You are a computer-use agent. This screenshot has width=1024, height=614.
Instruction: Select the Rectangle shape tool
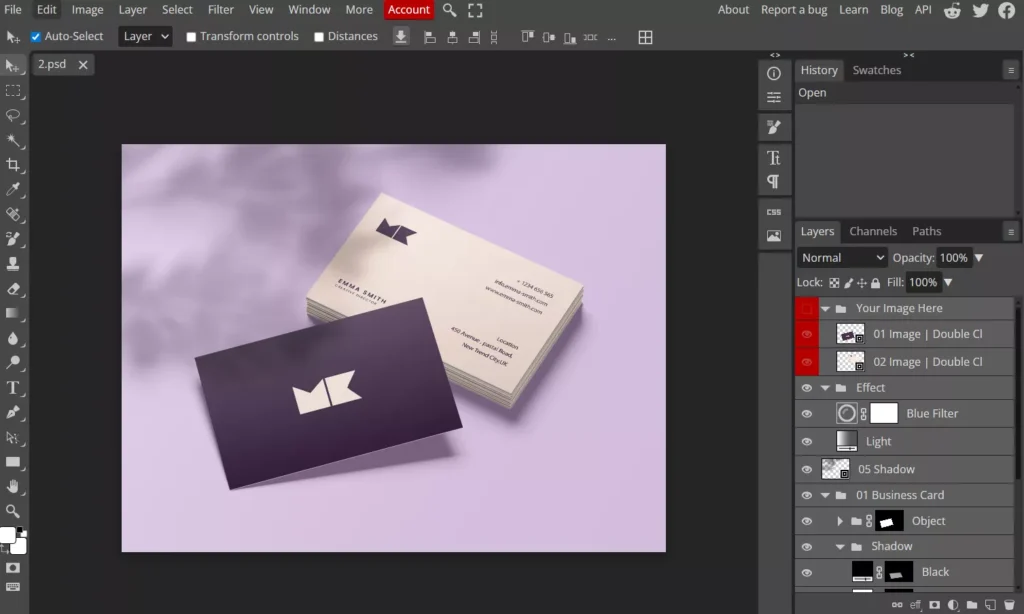12,462
